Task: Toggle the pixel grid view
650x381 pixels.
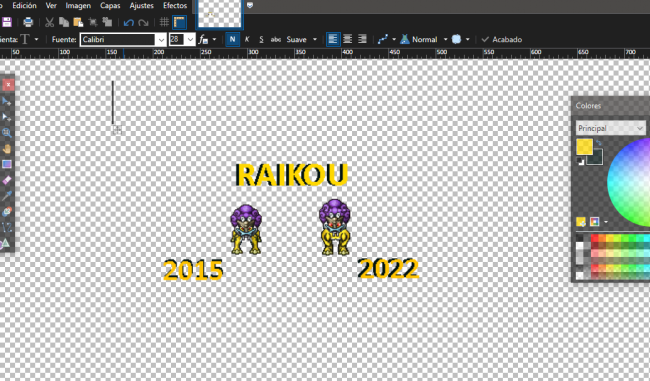Action: tap(164, 22)
